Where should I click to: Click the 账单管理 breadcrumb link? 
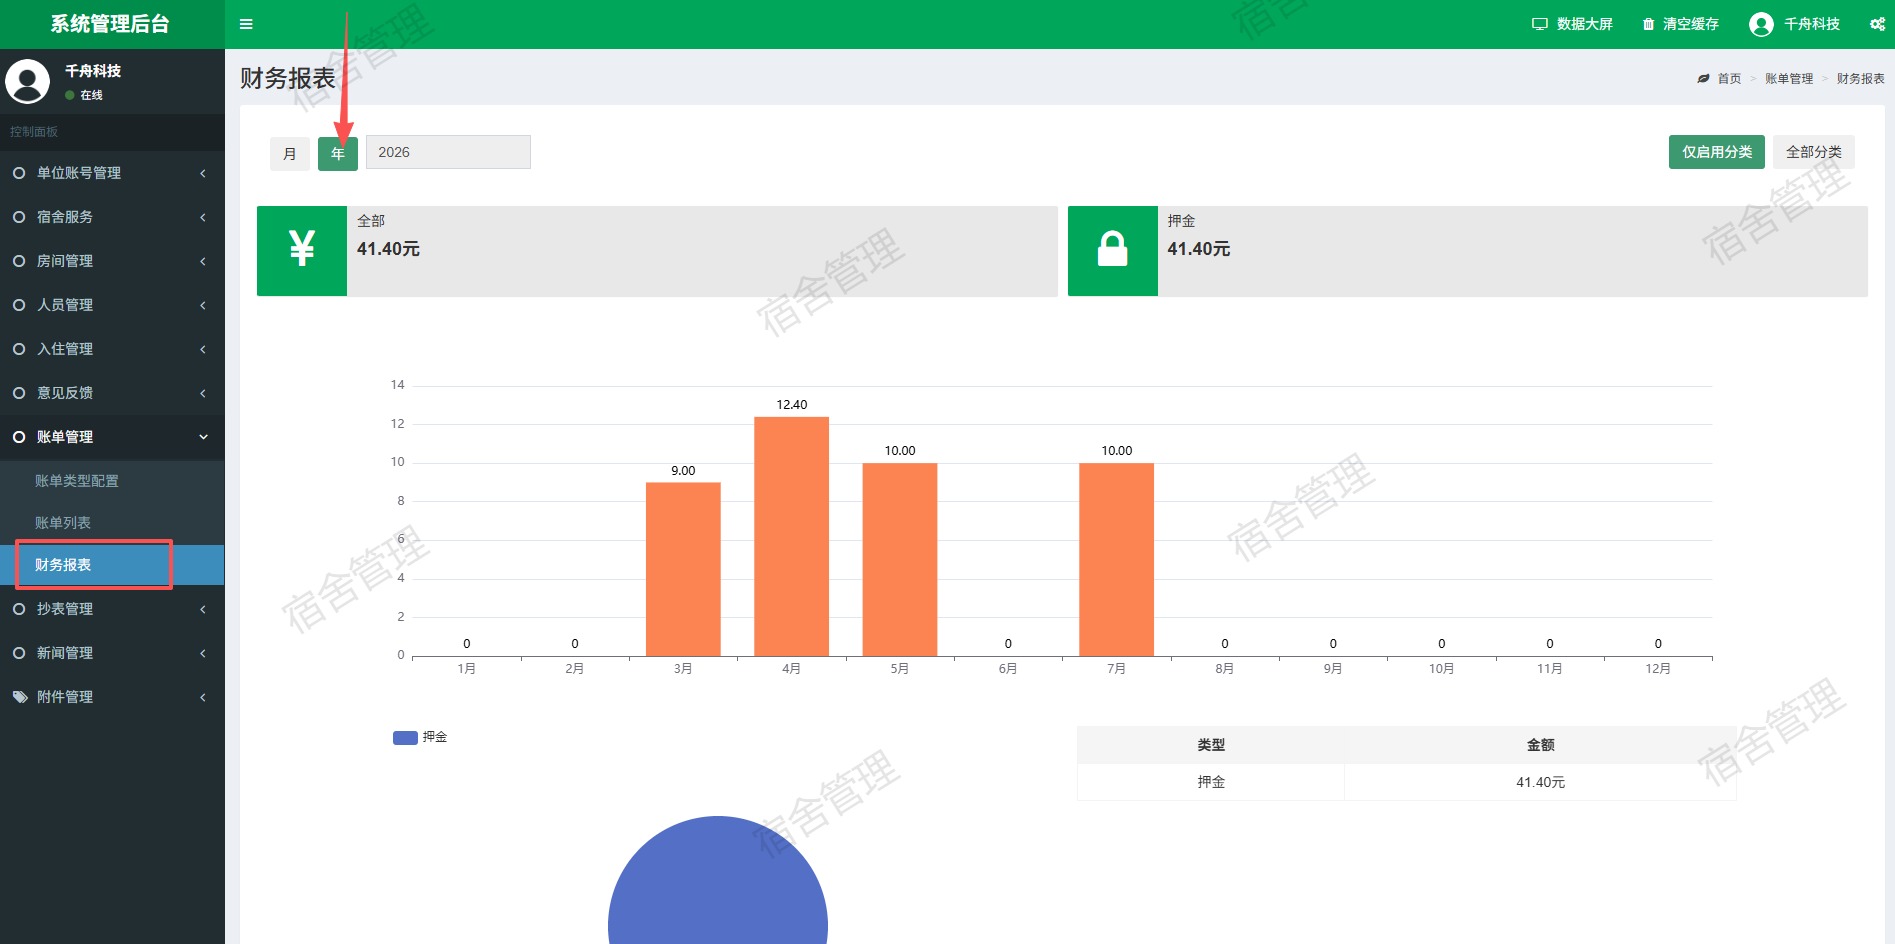click(1789, 79)
